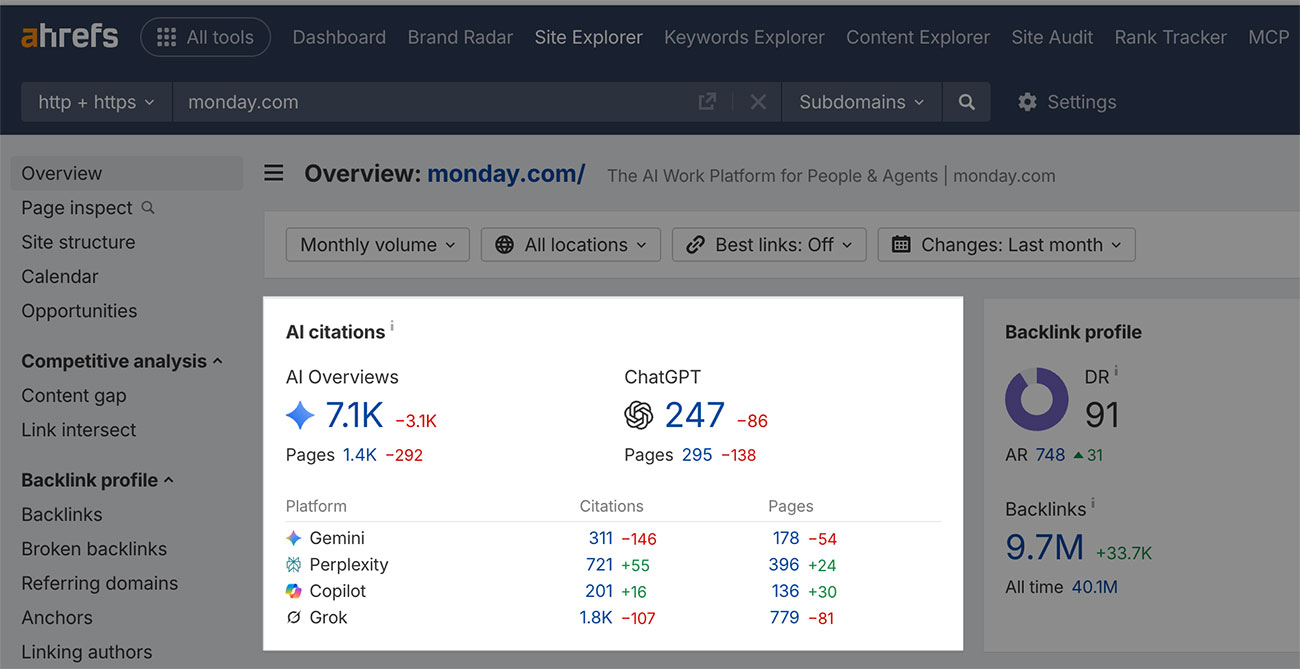Expand Best links: Off dropdown
The height and width of the screenshot is (669, 1300).
pos(768,245)
